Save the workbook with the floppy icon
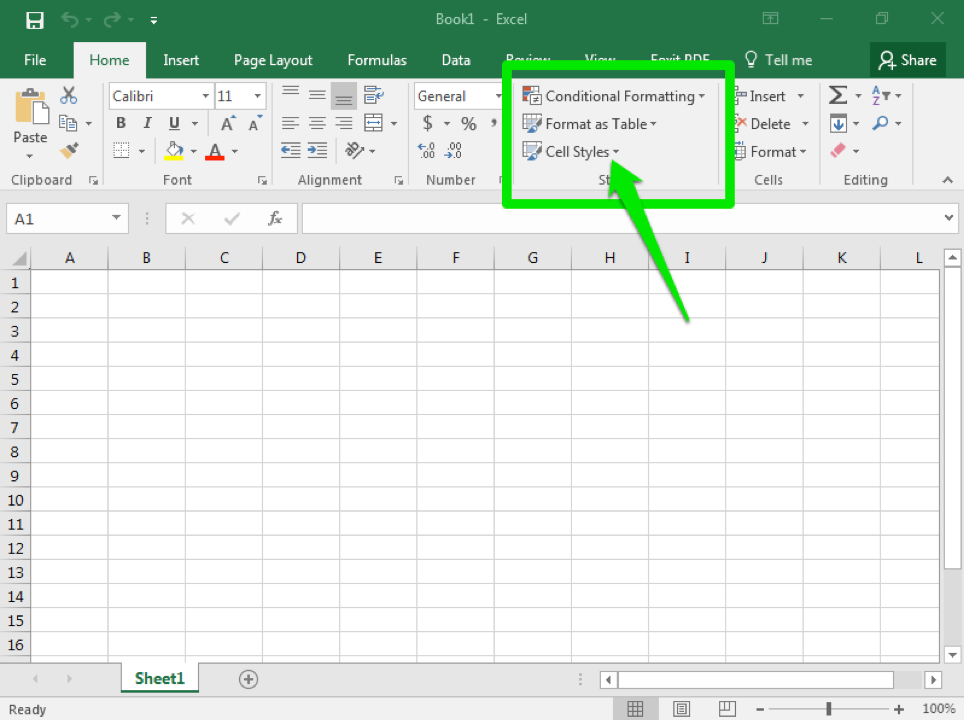This screenshot has height=720, width=964. coord(34,20)
